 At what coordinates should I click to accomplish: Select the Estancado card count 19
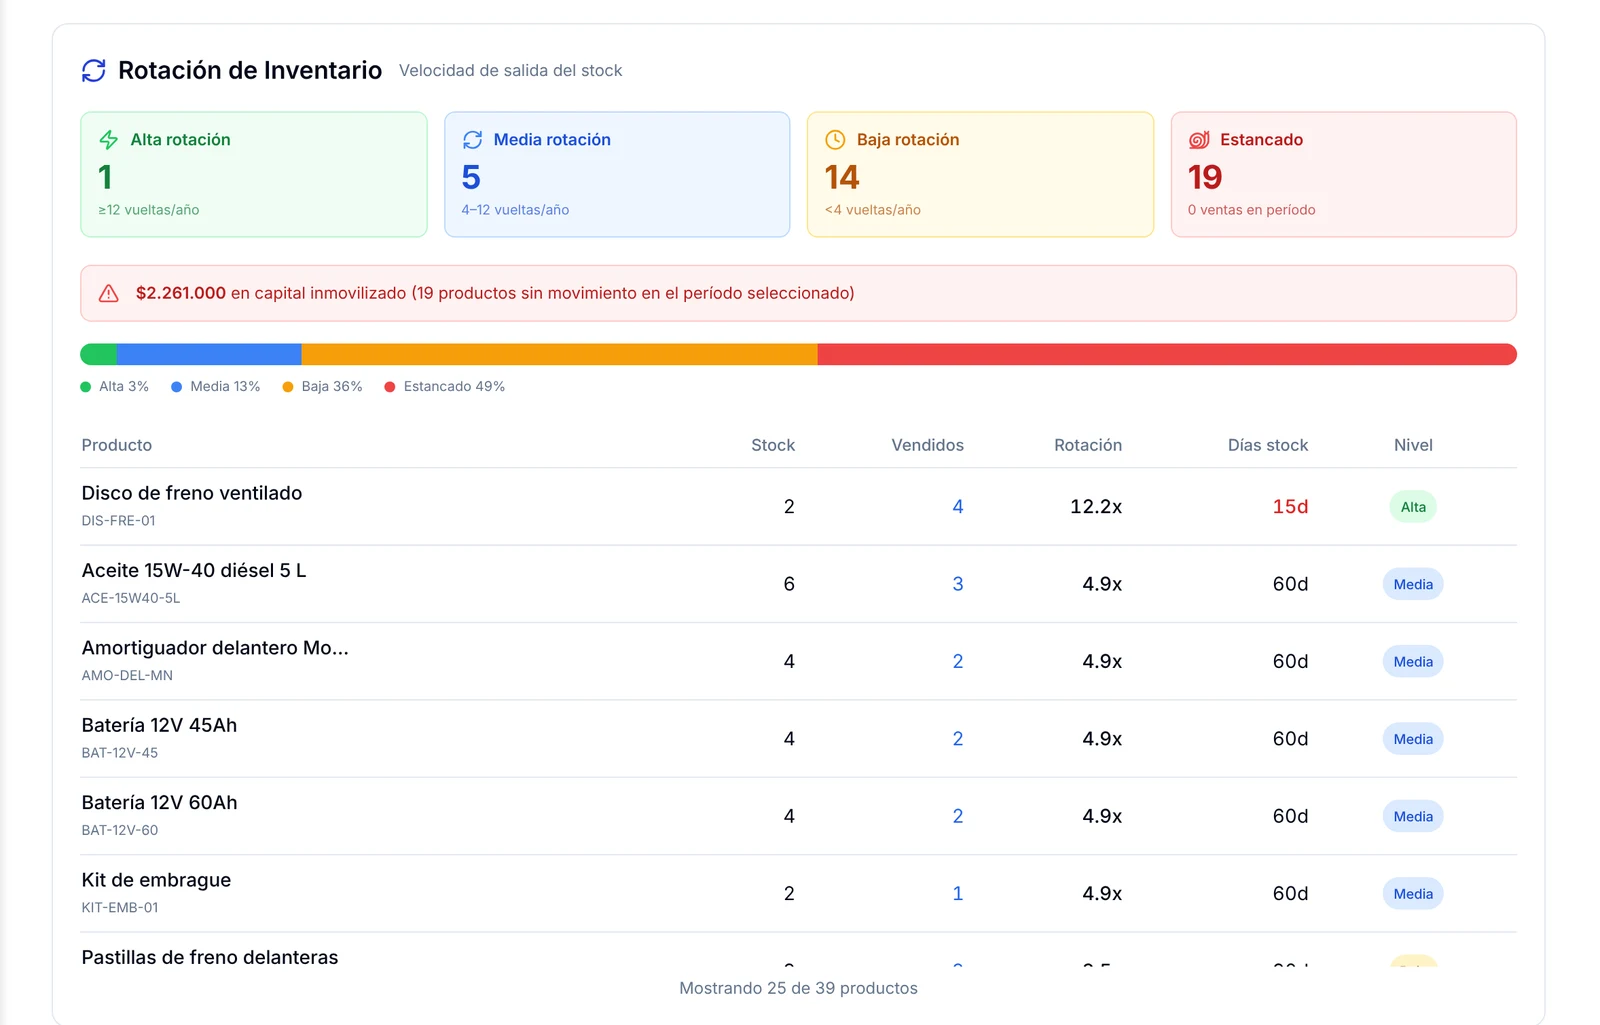[1205, 177]
